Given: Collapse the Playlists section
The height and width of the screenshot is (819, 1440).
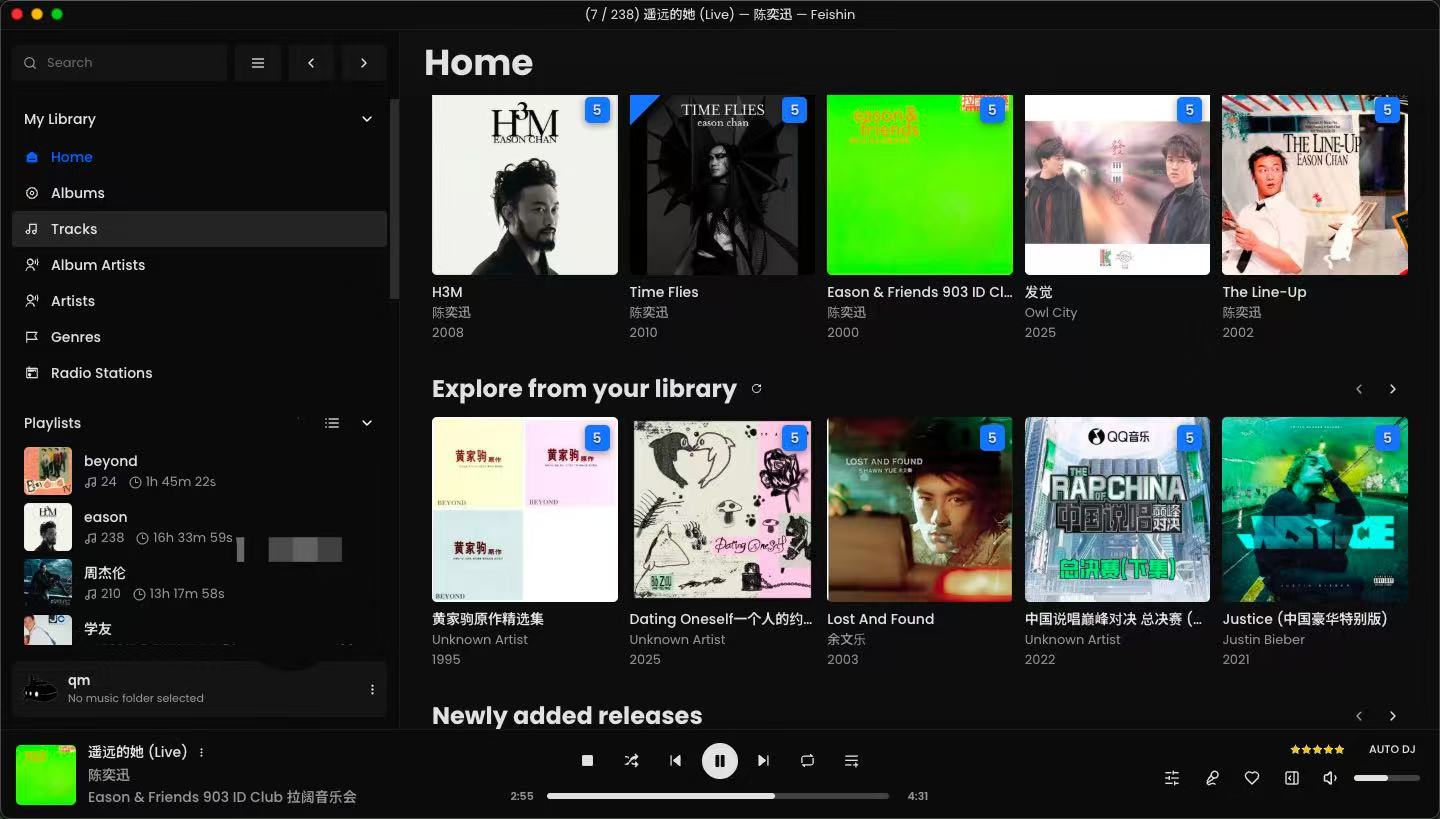Looking at the screenshot, I should pos(367,423).
